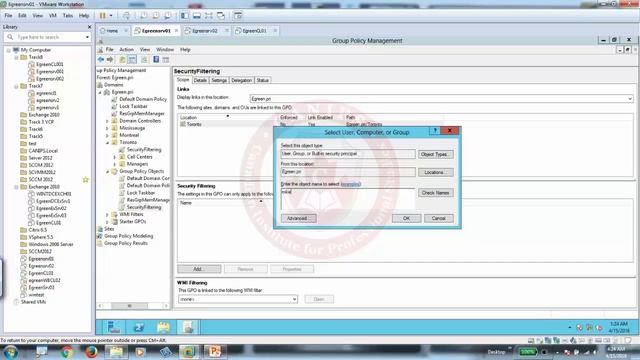
Task: Click the GPMC refresh toolbar icon
Action: [144, 60]
